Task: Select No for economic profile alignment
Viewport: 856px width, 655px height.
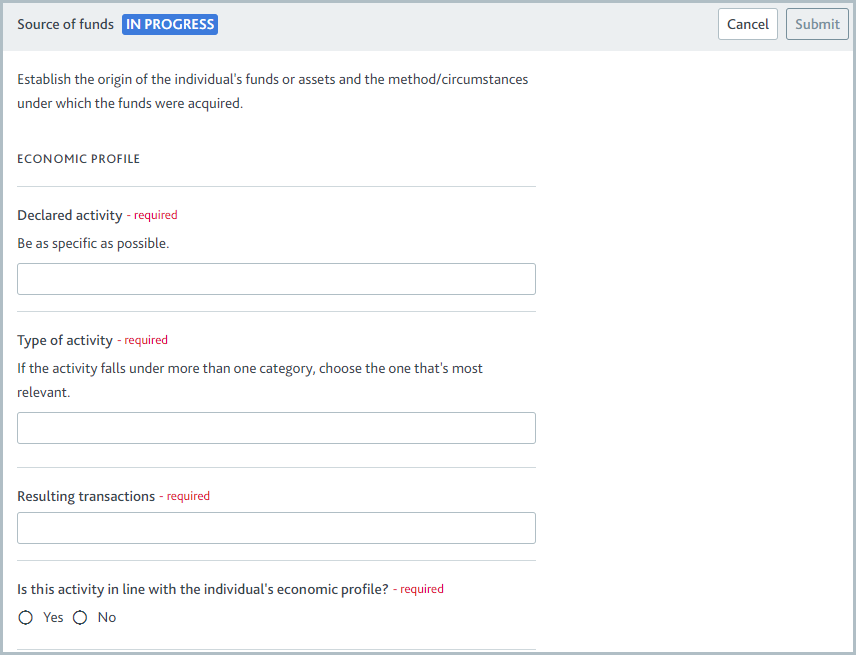Action: [x=80, y=617]
